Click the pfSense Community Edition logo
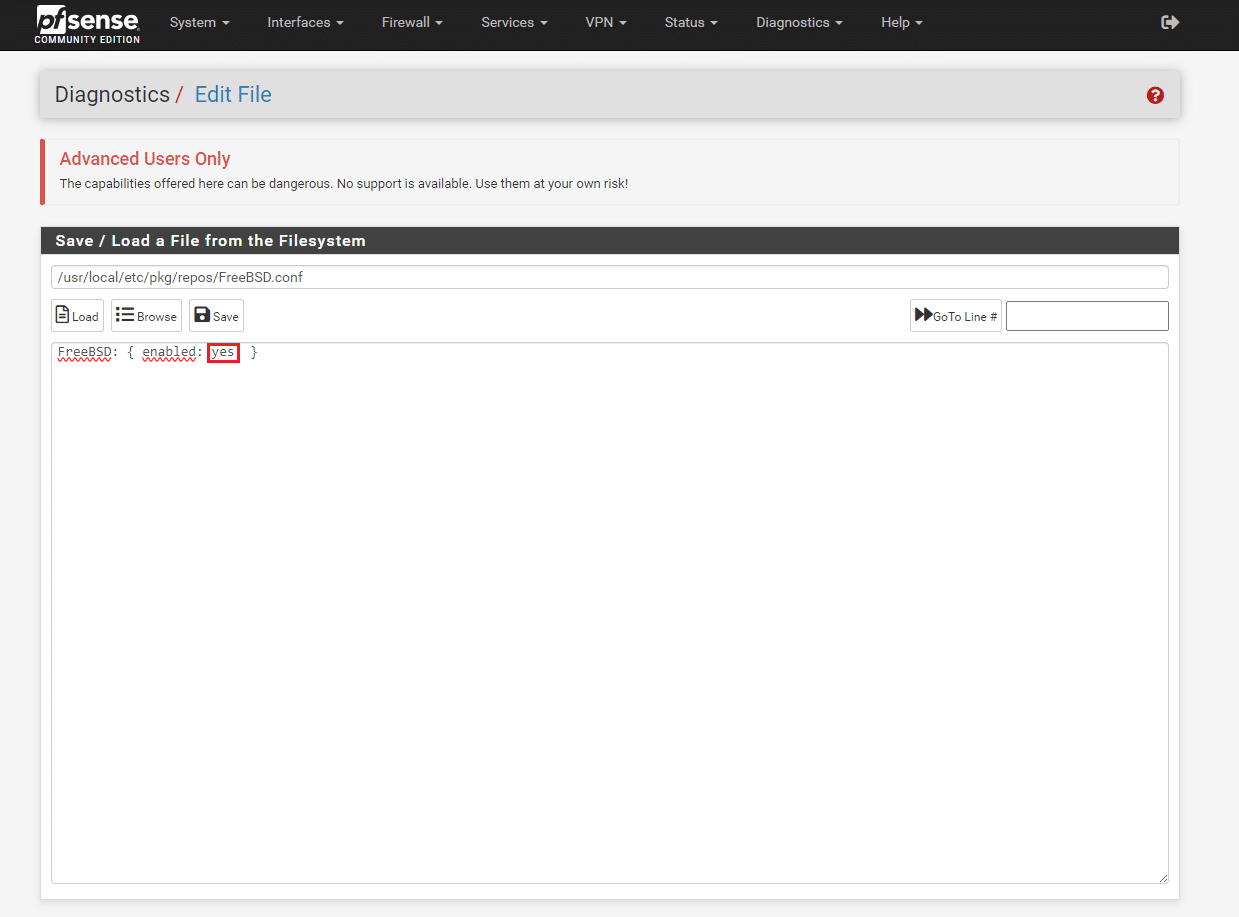The image size is (1239, 917). [x=87, y=24]
